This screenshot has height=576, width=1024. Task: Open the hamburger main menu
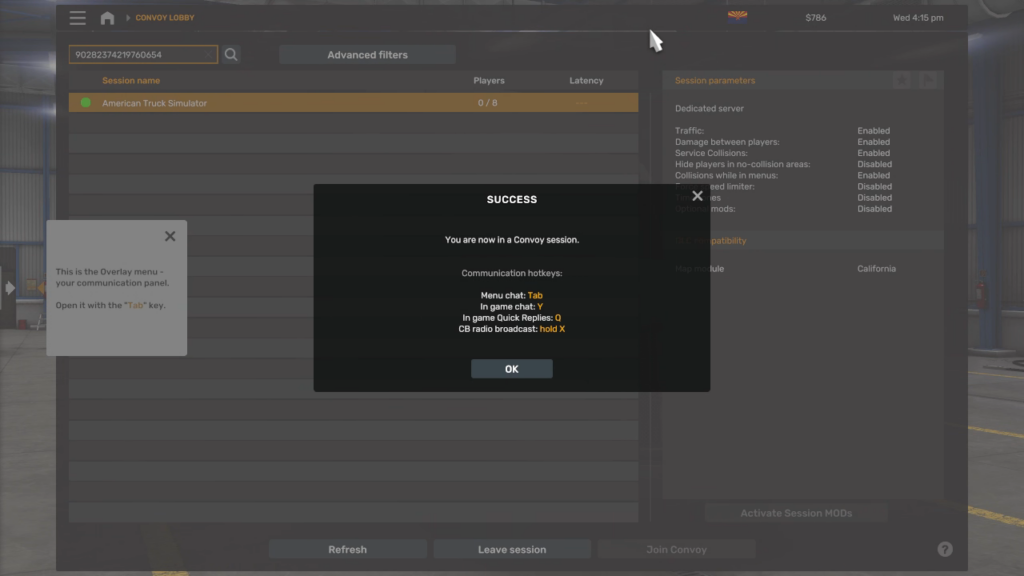(77, 18)
